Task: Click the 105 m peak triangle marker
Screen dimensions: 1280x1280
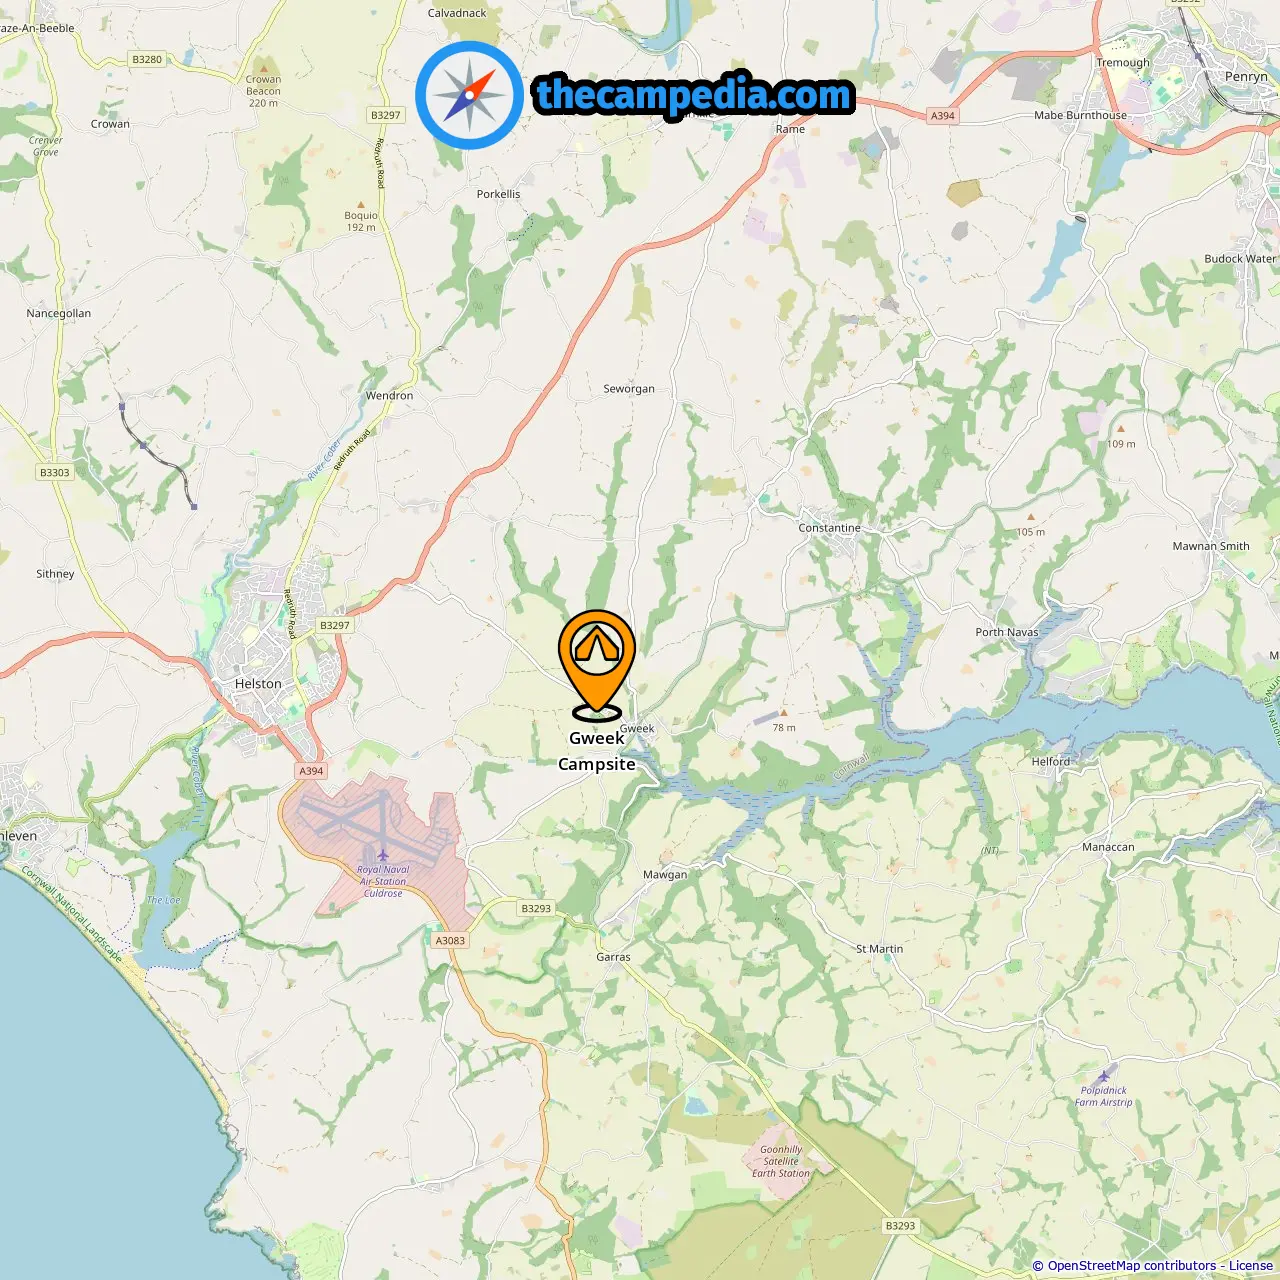Action: pos(1031,518)
